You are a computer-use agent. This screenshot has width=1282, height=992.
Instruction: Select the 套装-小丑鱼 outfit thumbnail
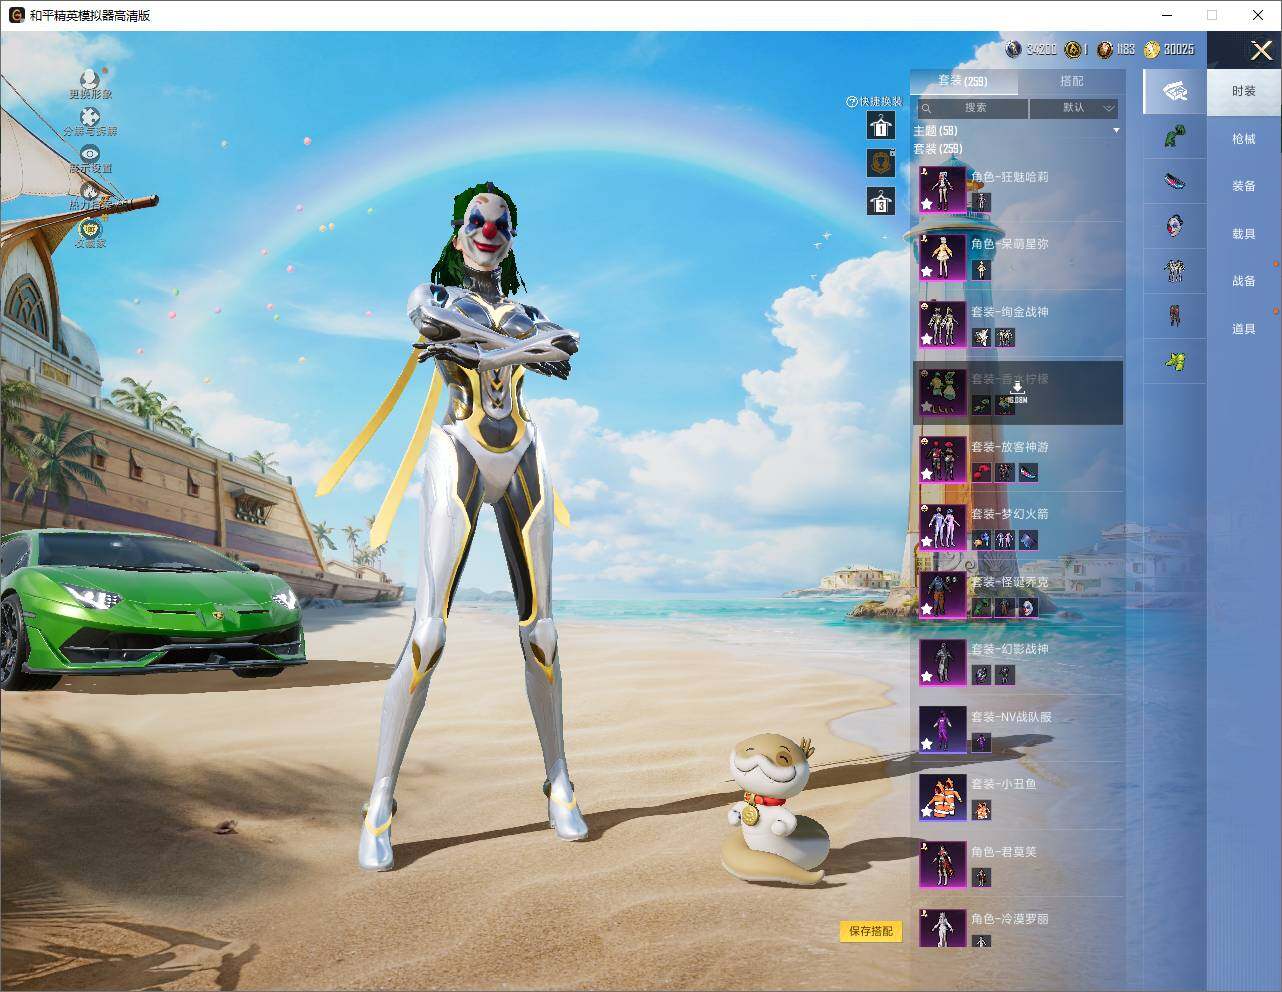tap(942, 797)
